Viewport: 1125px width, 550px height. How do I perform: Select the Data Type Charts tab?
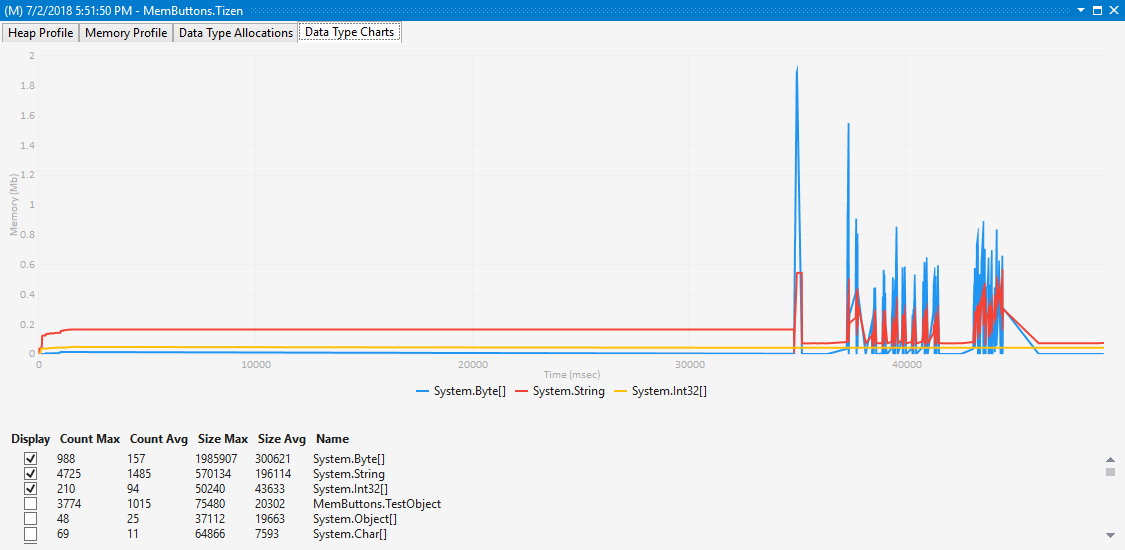349,33
